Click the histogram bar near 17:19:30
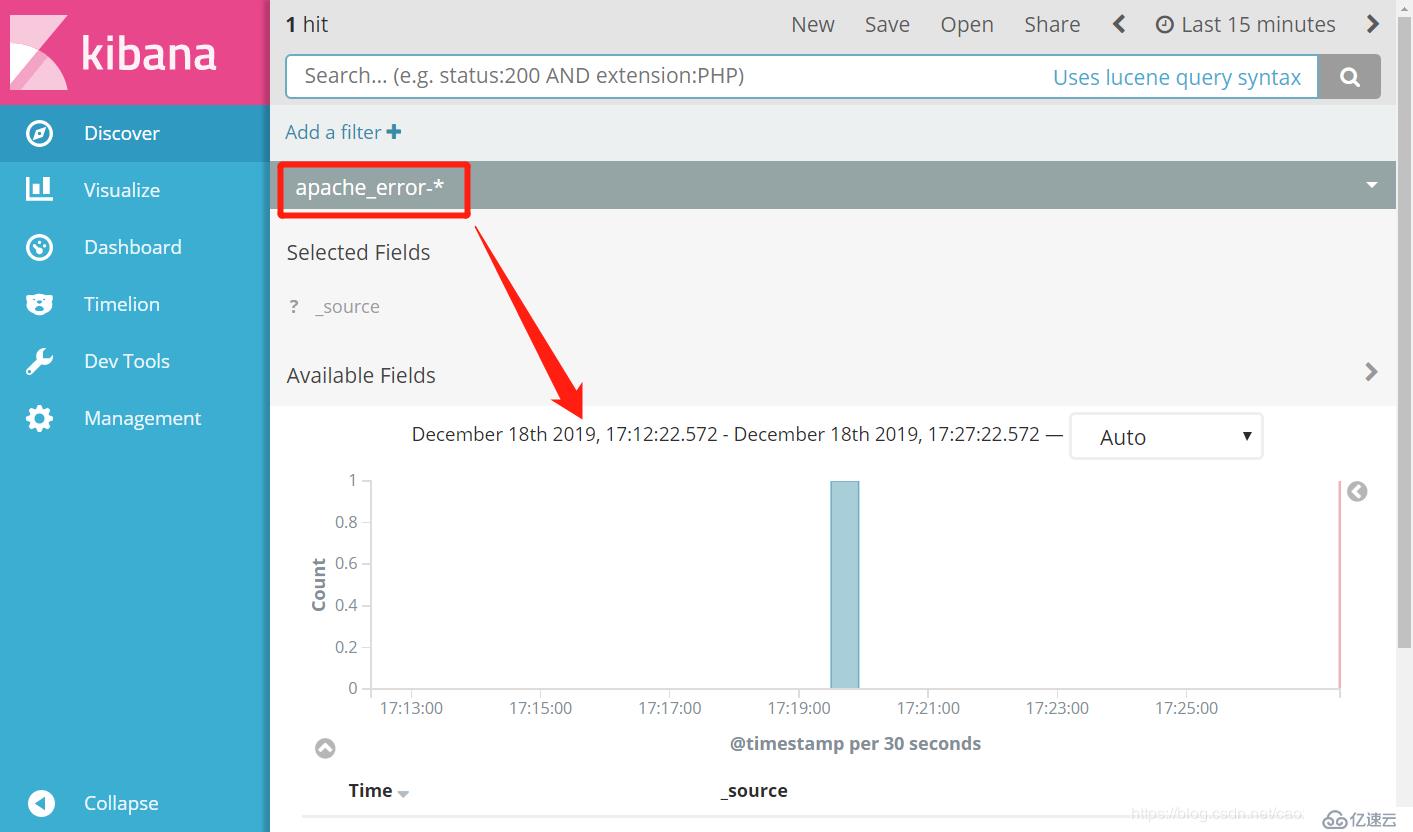Screen dimensions: 1413x832 [844, 585]
